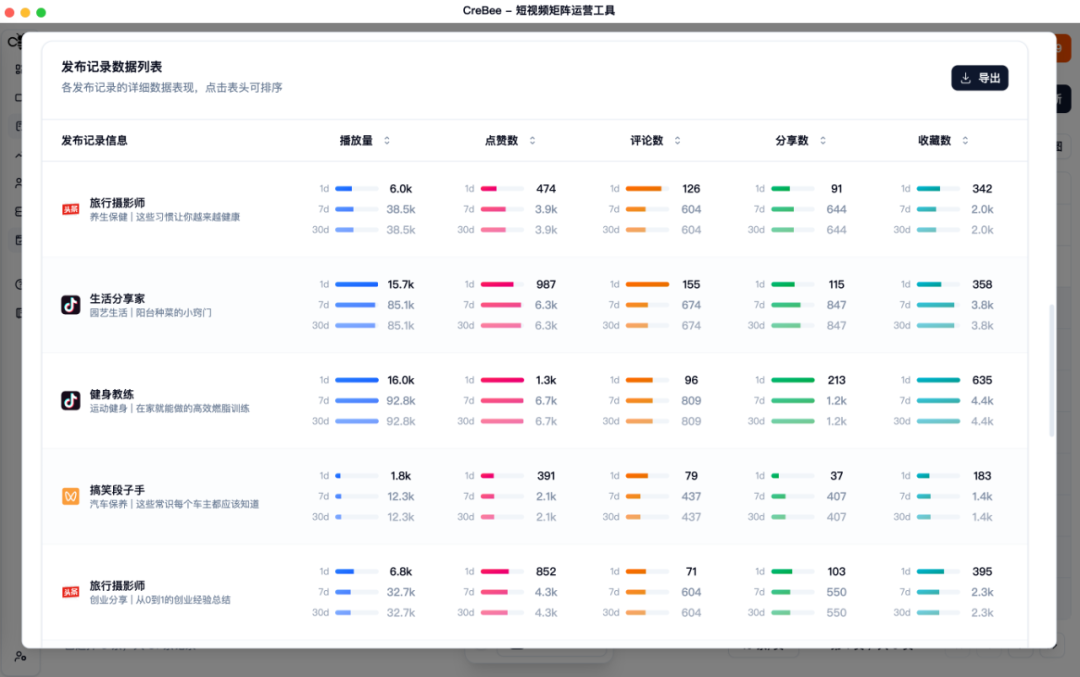Sort by 点赞数 column arrows
Image resolution: width=1080 pixels, height=677 pixels.
click(532, 140)
